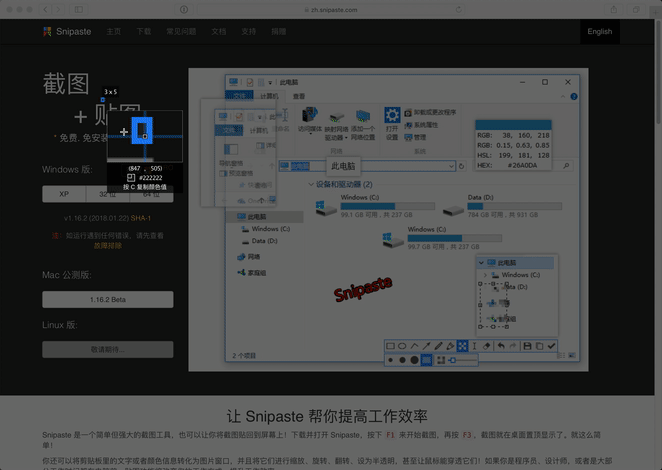Choose the medium brush size dot
Screen dimensions: 662x470
pyautogui.click(x=402, y=360)
